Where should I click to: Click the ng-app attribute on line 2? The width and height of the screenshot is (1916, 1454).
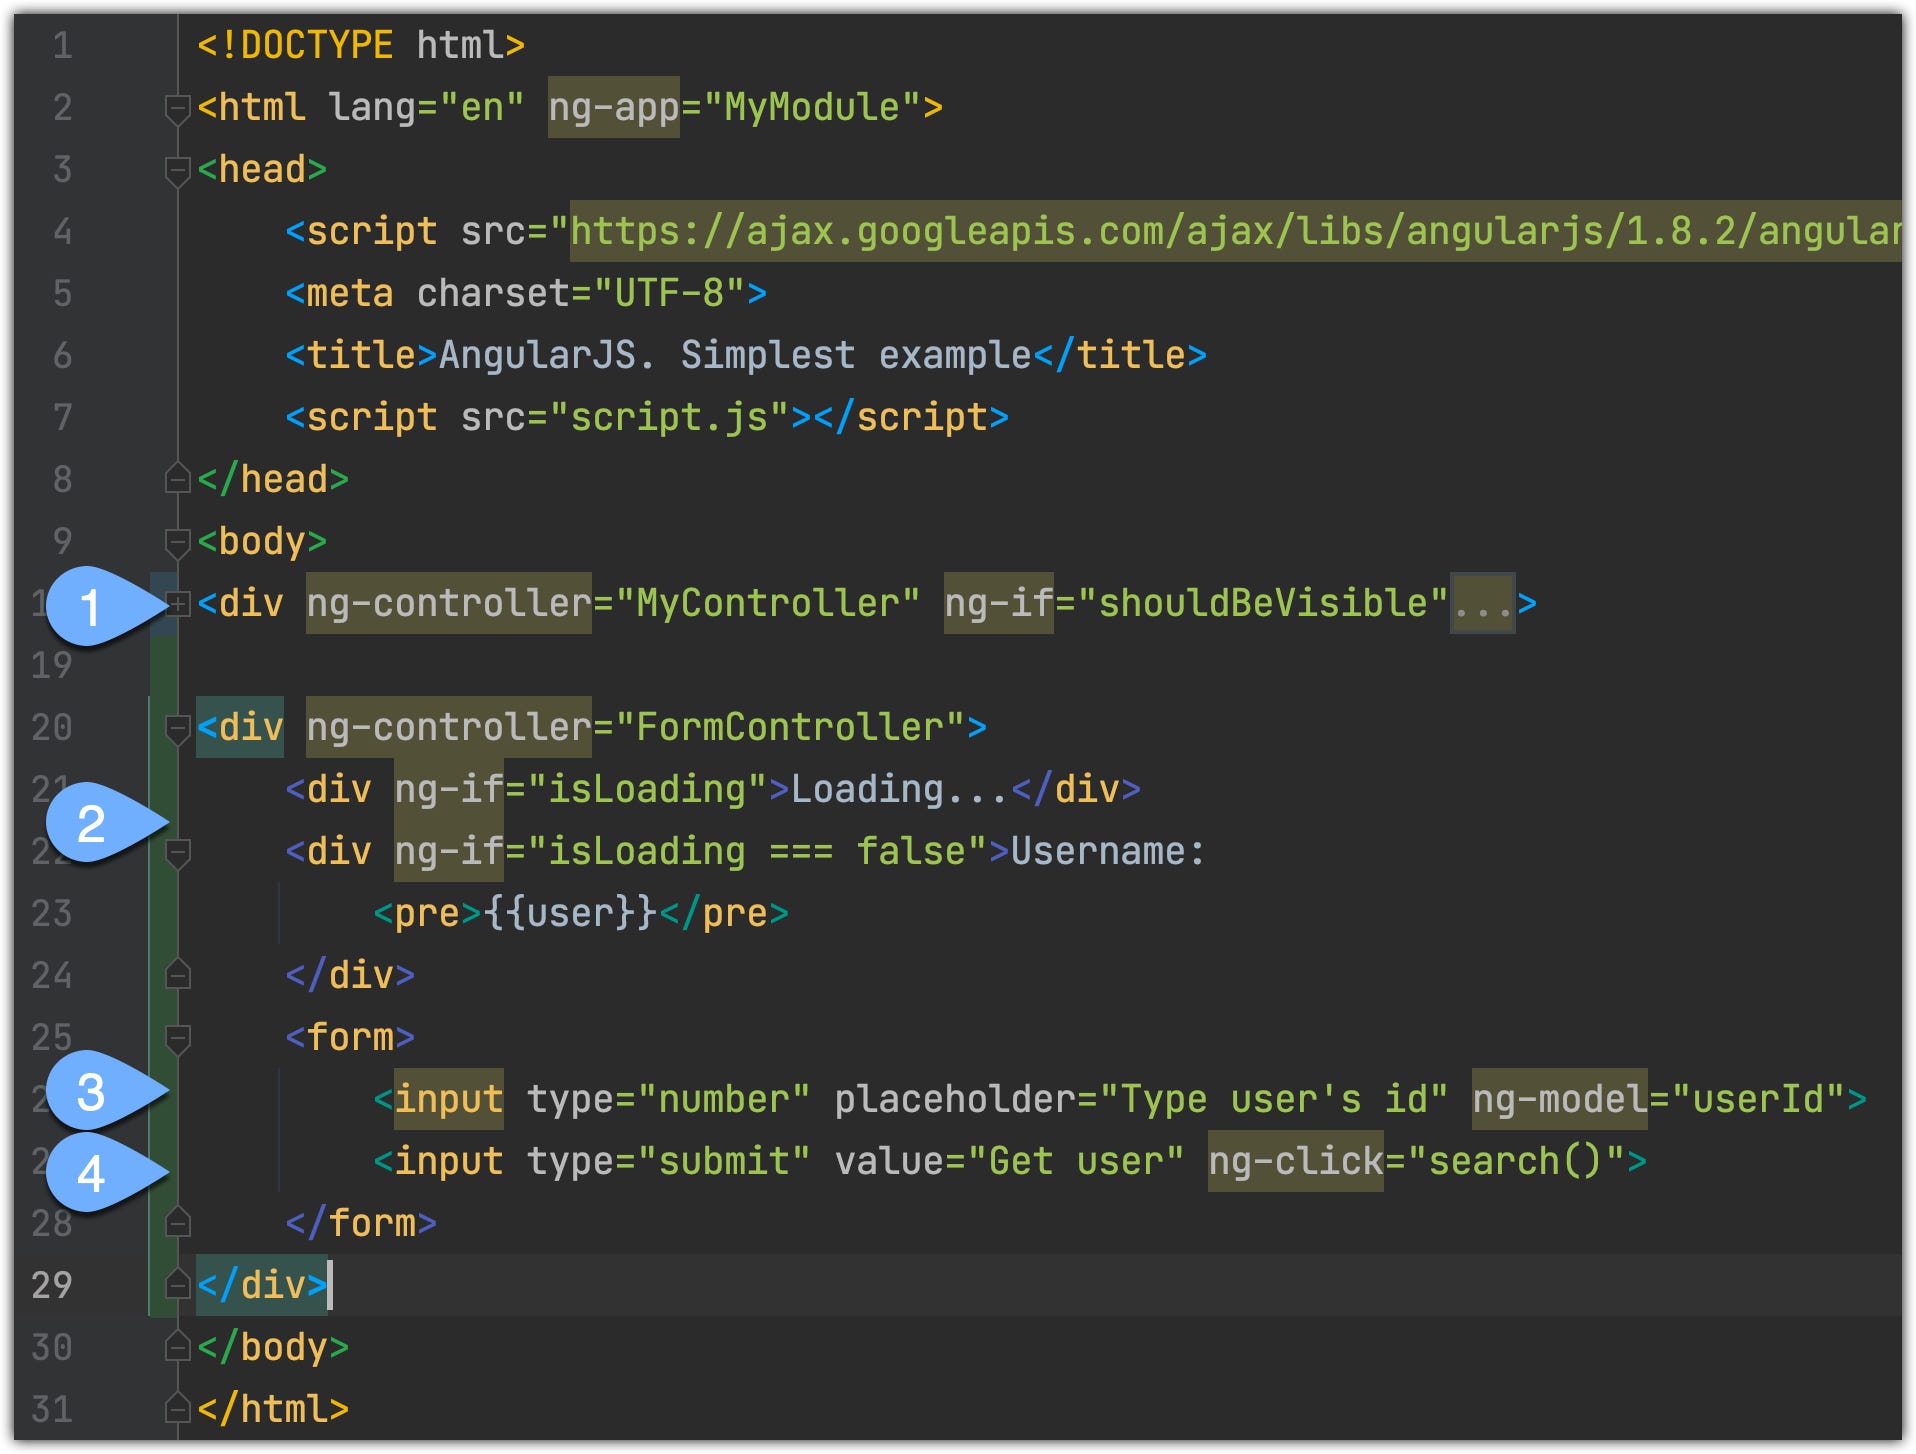613,108
